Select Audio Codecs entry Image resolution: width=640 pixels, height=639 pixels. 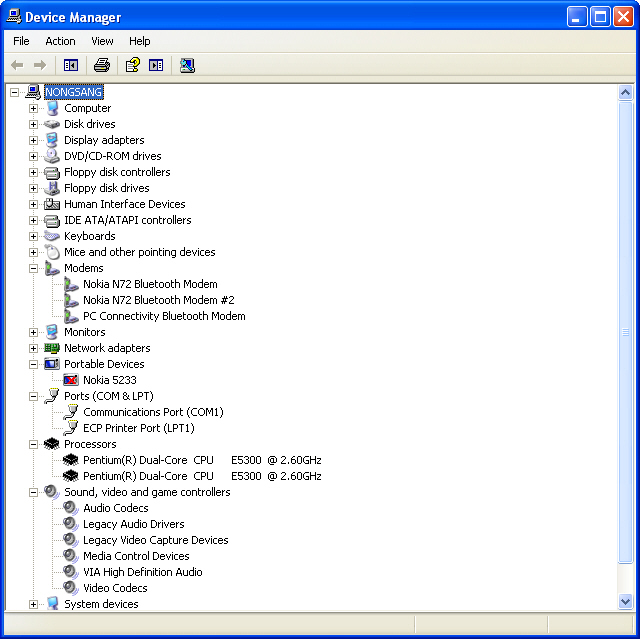[116, 508]
